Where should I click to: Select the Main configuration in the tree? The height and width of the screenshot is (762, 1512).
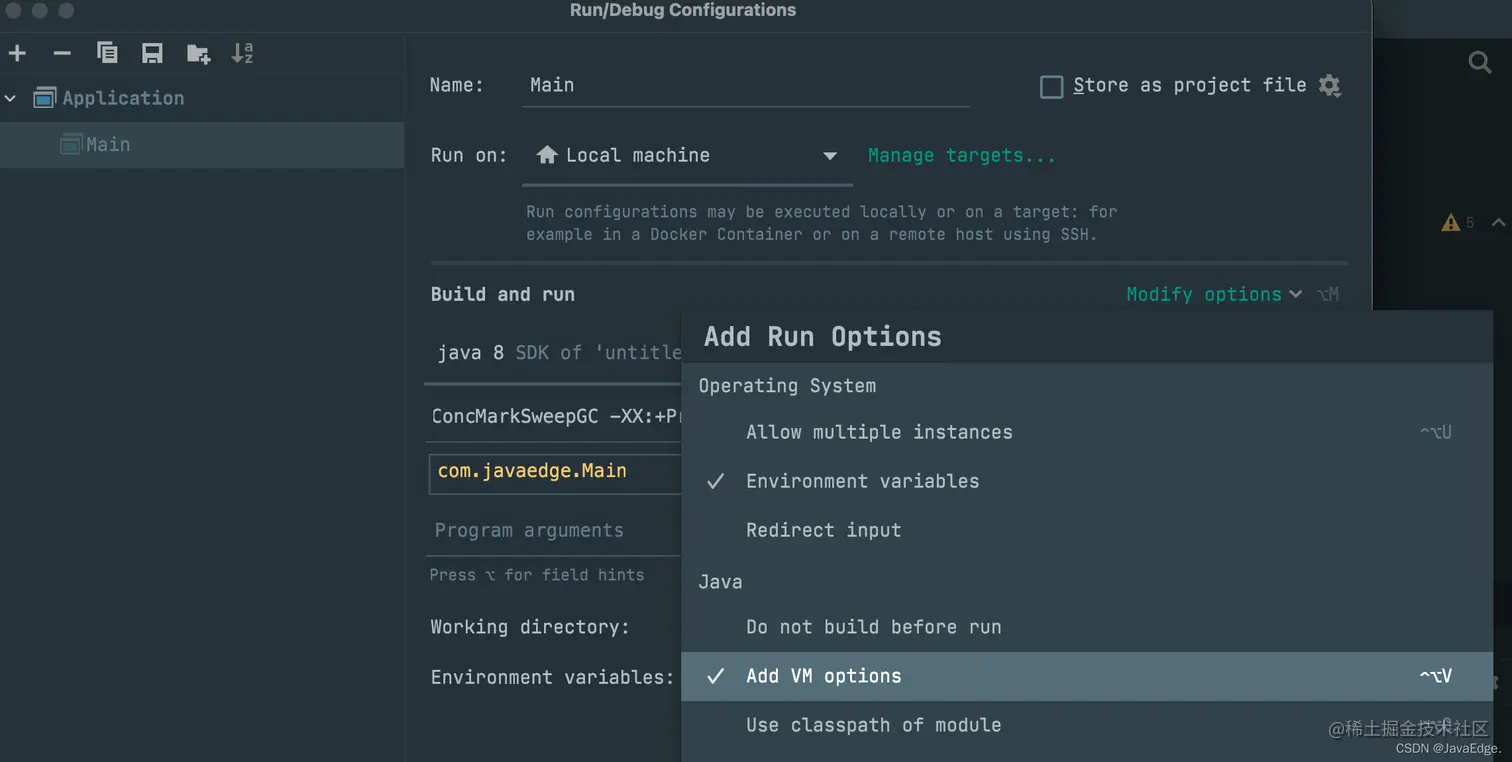108,145
